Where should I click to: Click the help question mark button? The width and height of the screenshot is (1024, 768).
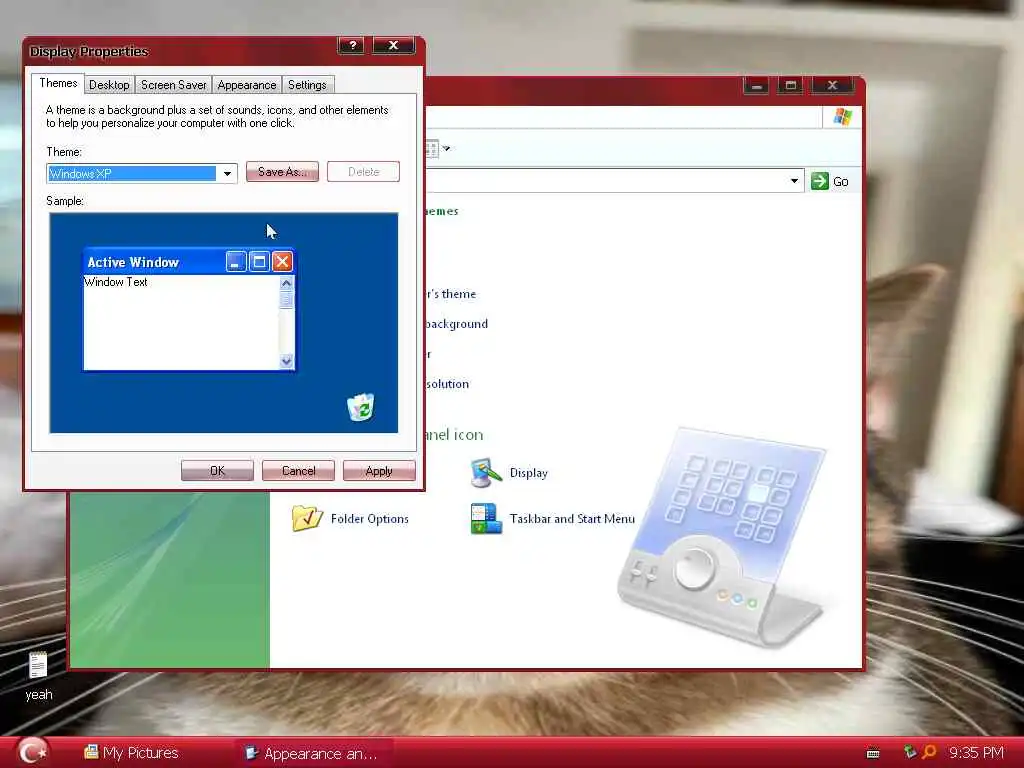tap(352, 45)
